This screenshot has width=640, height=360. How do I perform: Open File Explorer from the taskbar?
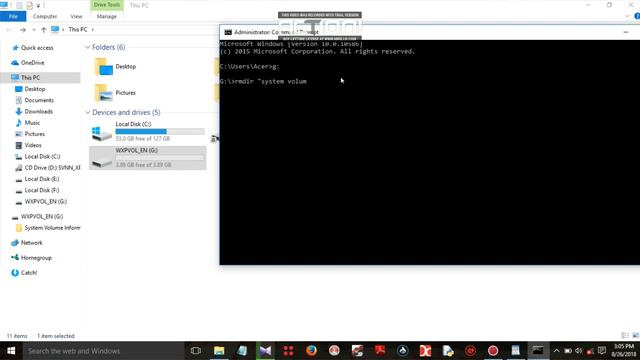[219, 351]
